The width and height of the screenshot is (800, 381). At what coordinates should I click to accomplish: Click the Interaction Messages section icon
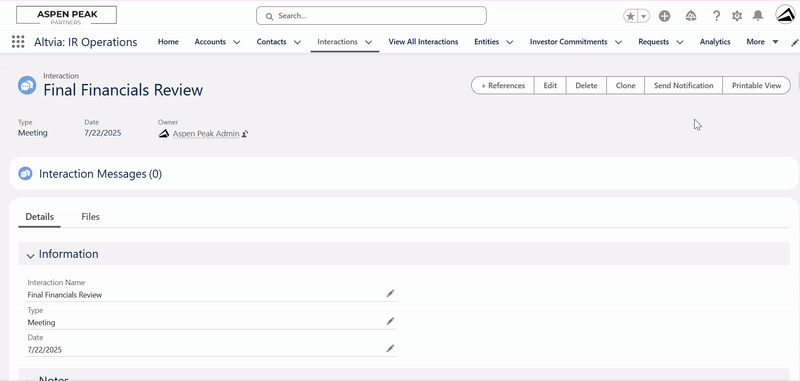pyautogui.click(x=26, y=174)
